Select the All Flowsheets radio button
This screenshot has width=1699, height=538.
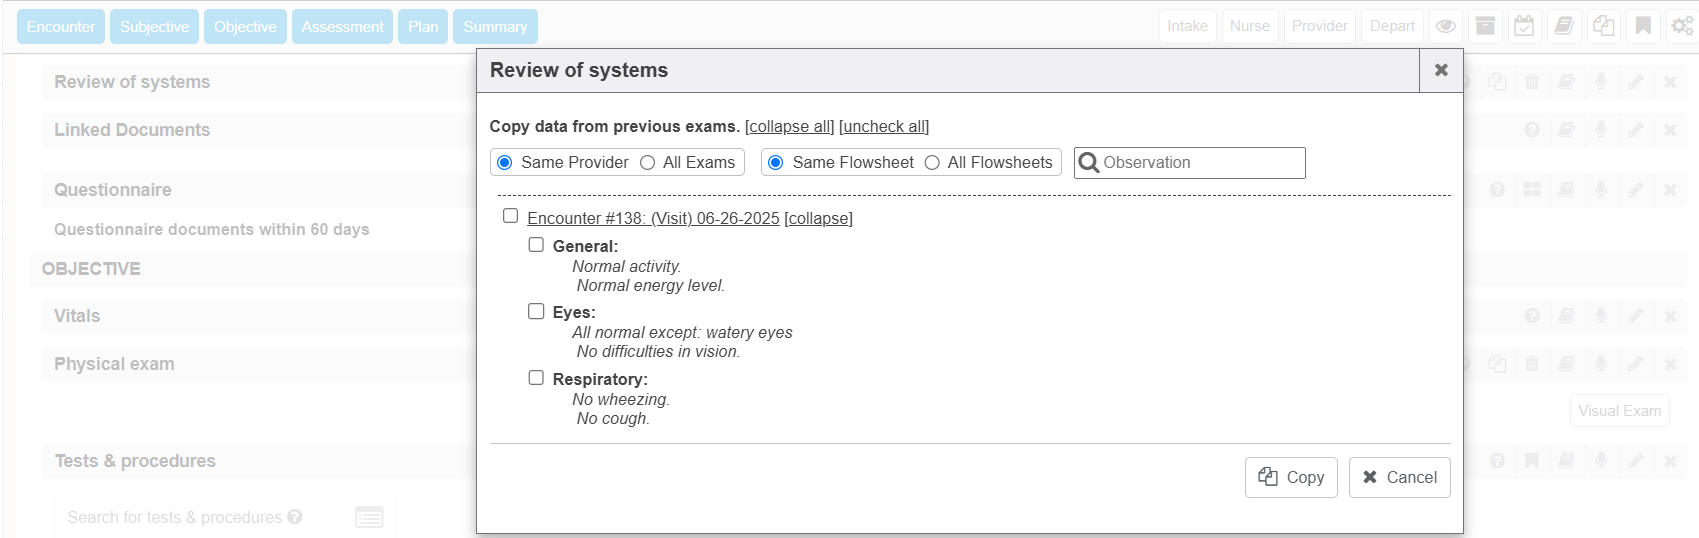click(x=932, y=163)
